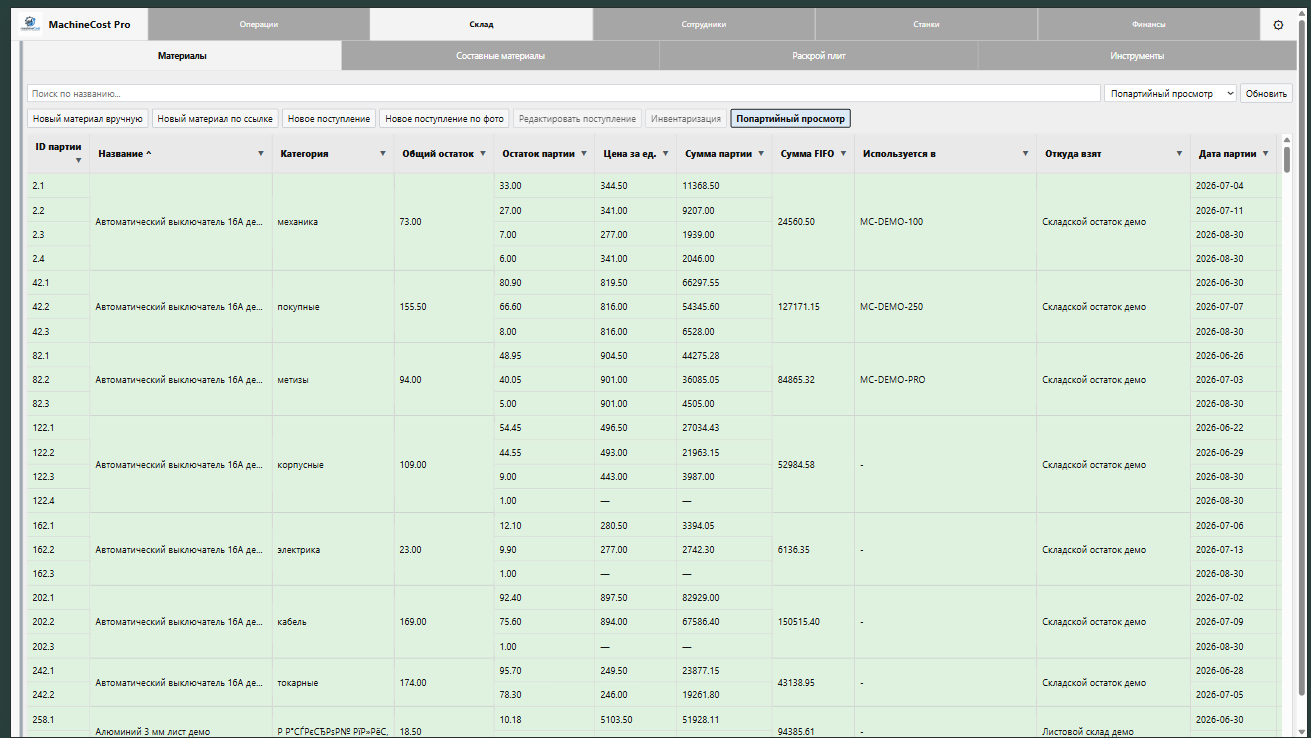Click the Редактировать поступление button
Viewport: 1311px width, 738px height.
[578, 118]
